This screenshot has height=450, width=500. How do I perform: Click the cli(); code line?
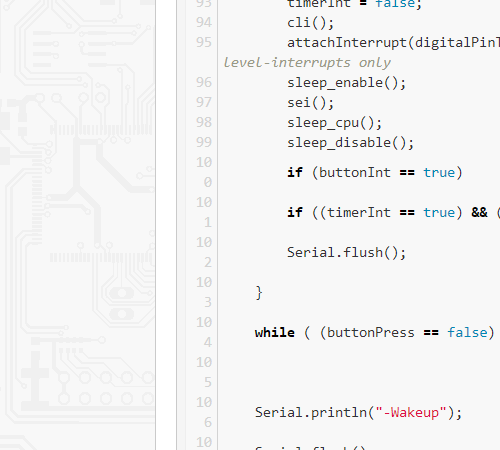310,23
